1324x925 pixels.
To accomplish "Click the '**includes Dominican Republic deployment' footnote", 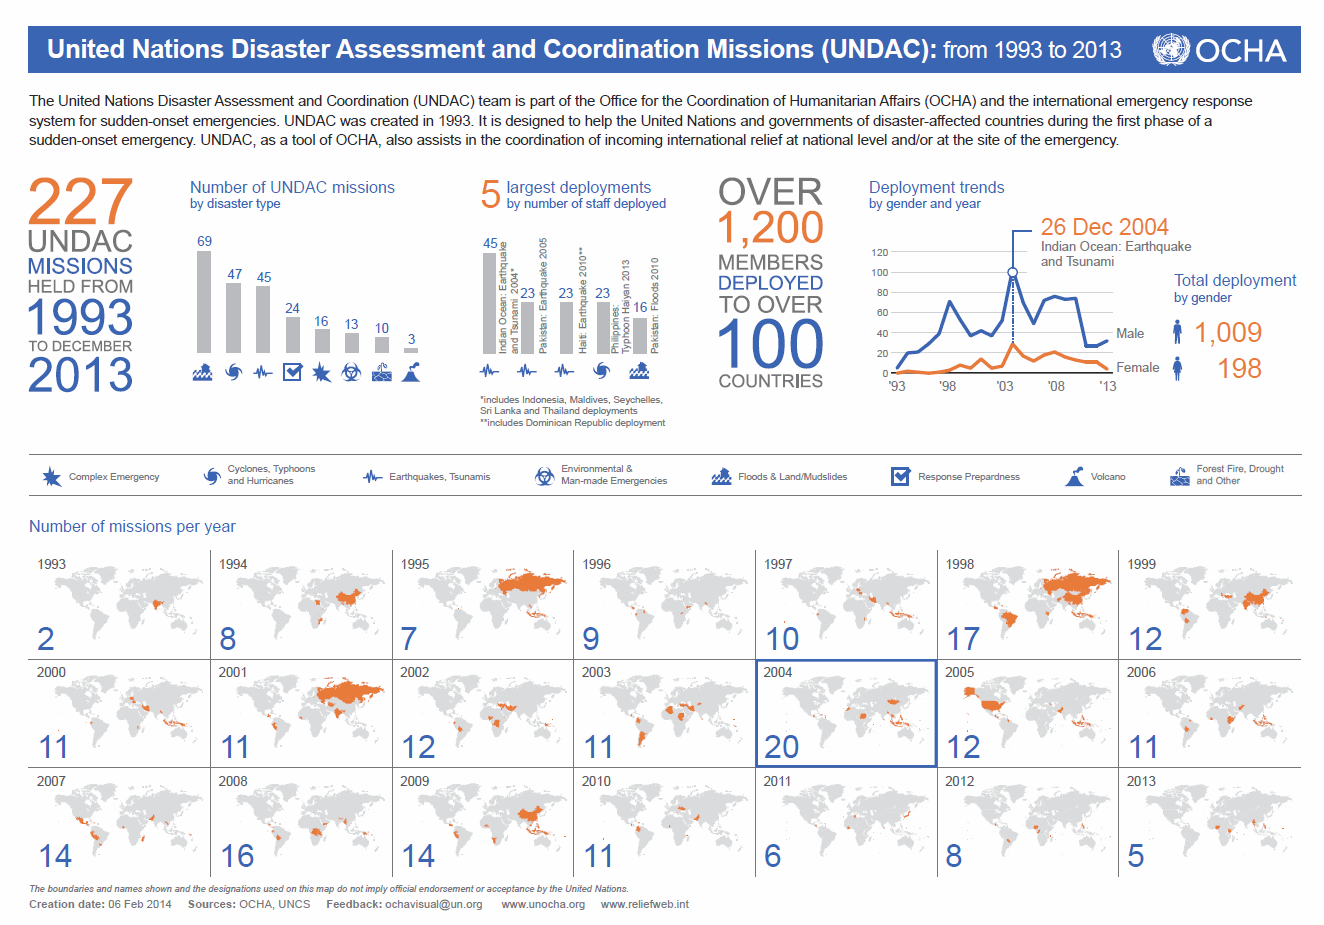I will tap(572, 423).
